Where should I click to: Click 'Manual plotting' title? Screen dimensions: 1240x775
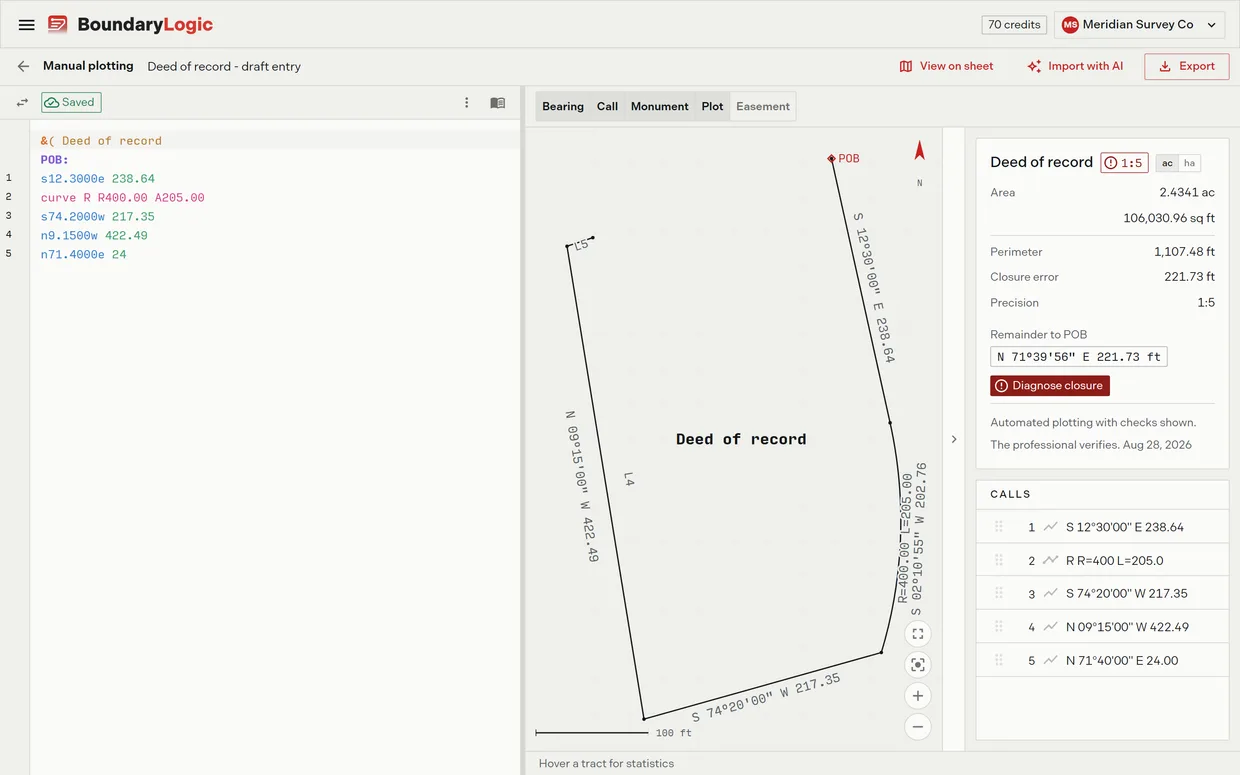[x=88, y=66]
